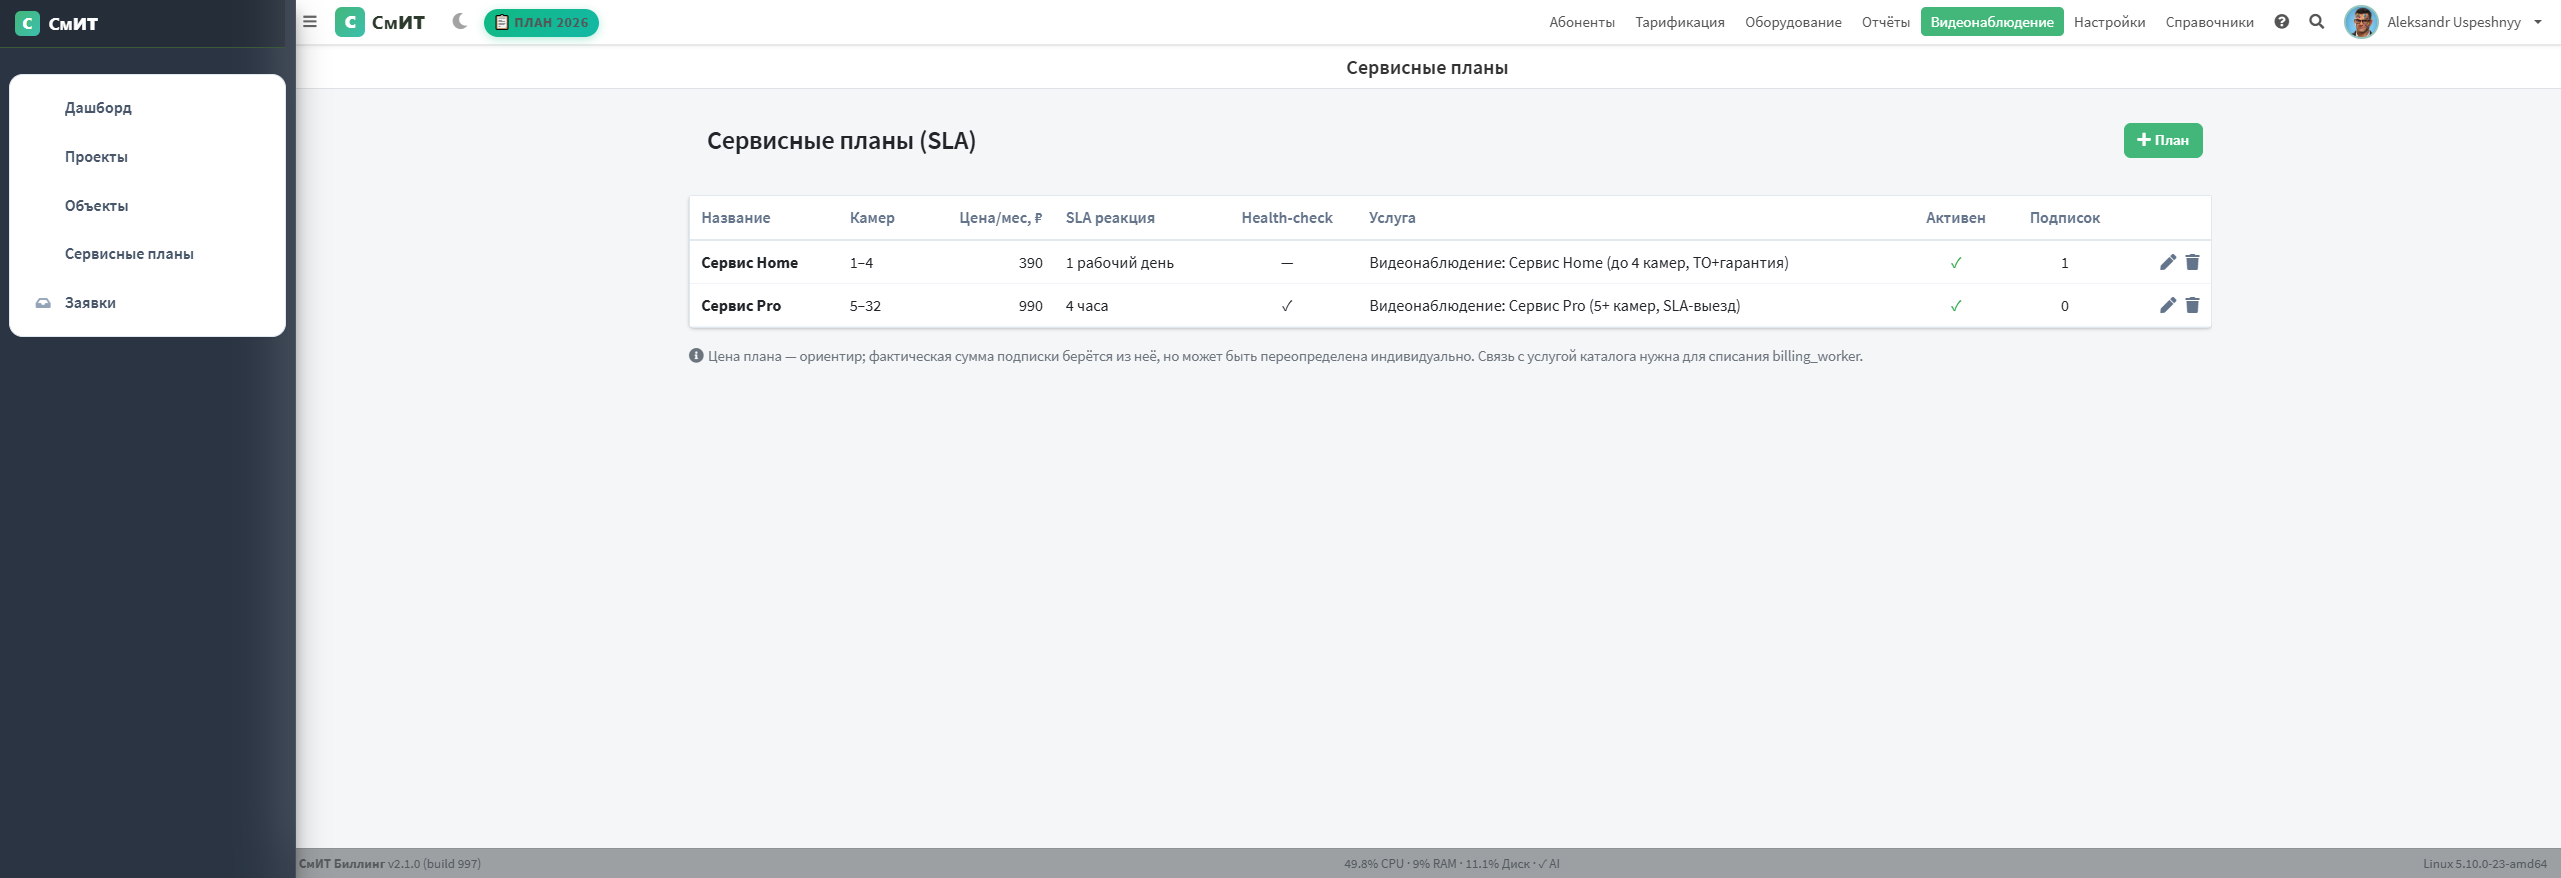
Task: Delete the Сервис Pro plan with the trash icon
Action: click(2192, 305)
